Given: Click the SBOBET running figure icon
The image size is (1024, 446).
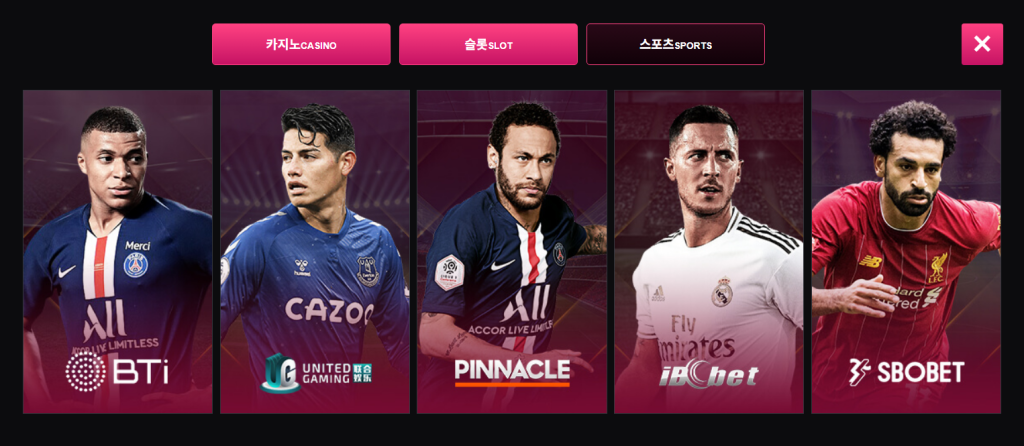Looking at the screenshot, I should 859,372.
